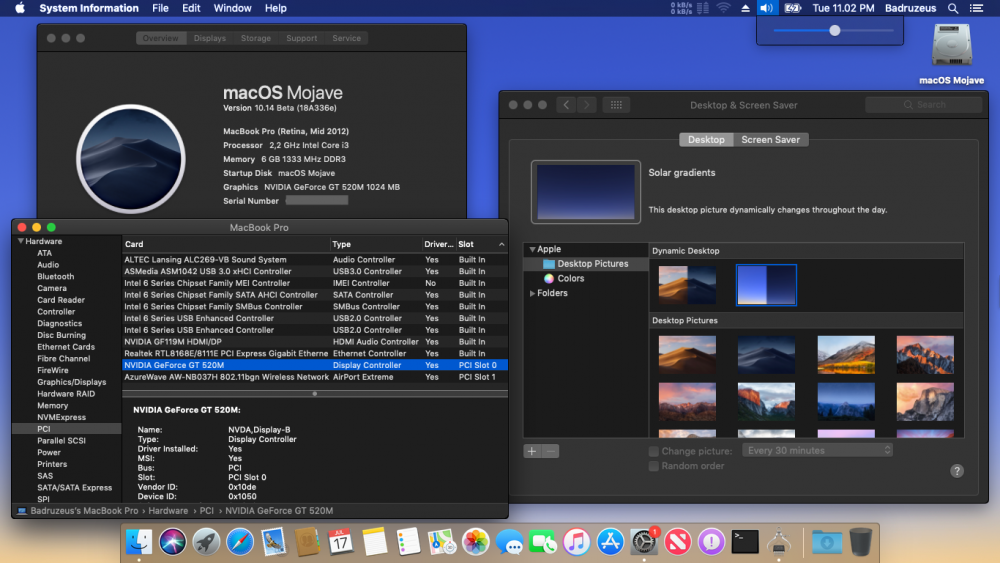Open System Preferences gear in Dock

[643, 541]
